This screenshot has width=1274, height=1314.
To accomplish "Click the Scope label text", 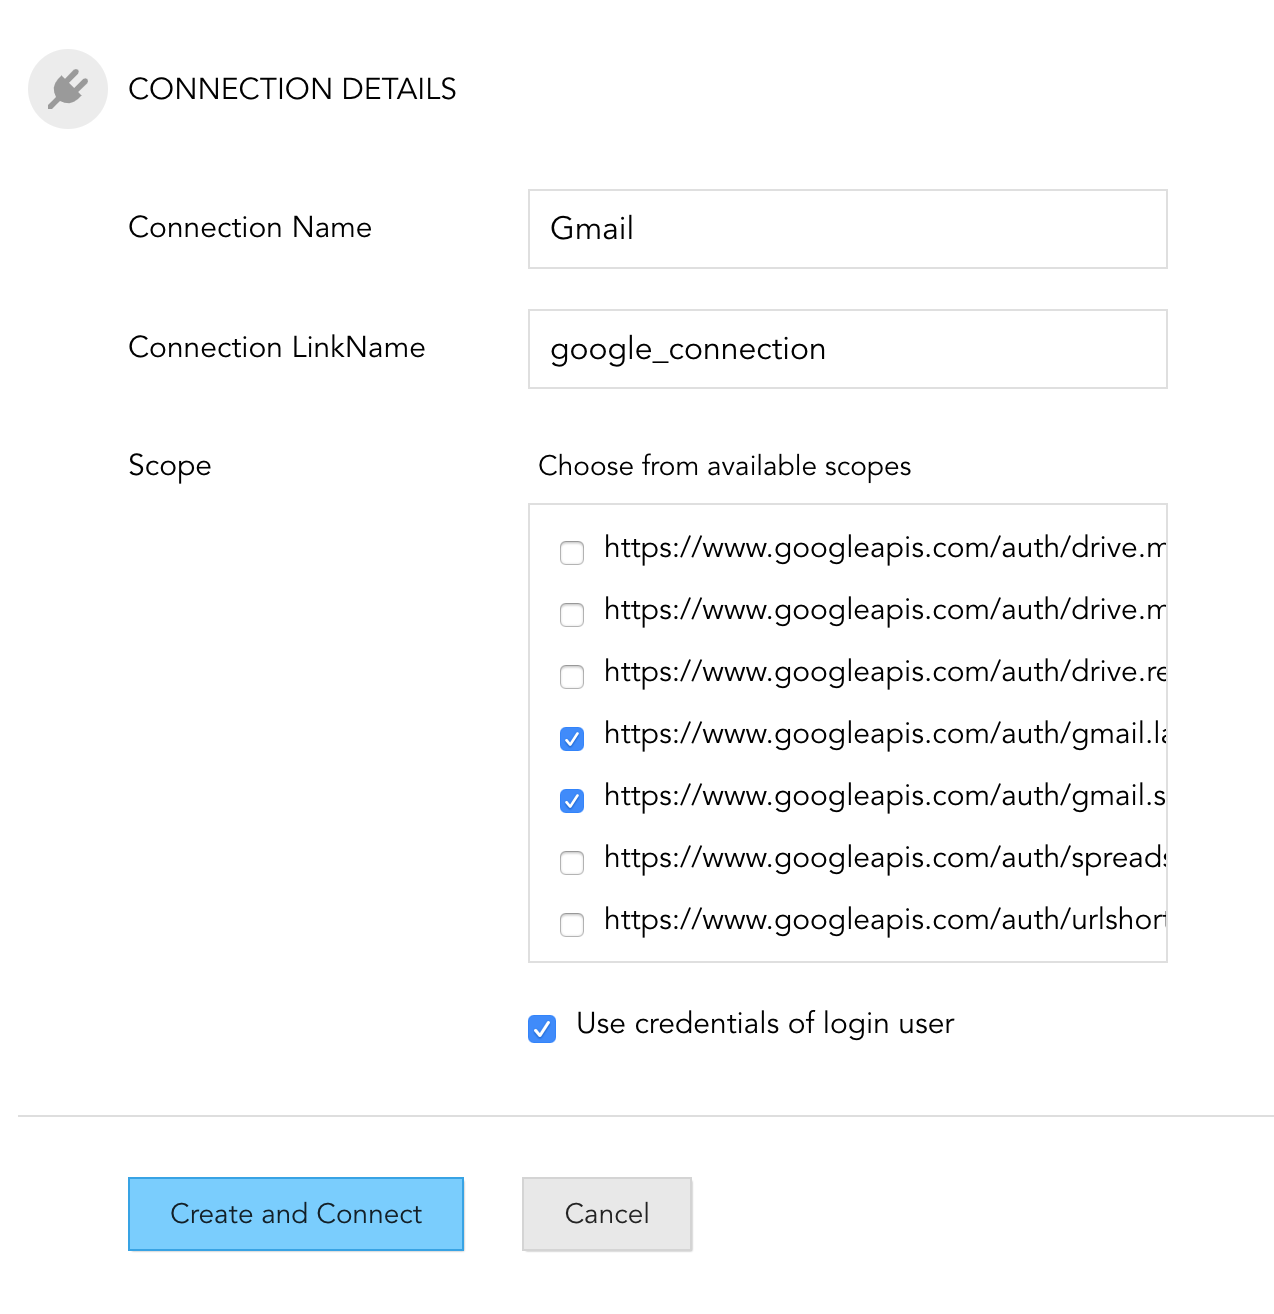I will [170, 466].
